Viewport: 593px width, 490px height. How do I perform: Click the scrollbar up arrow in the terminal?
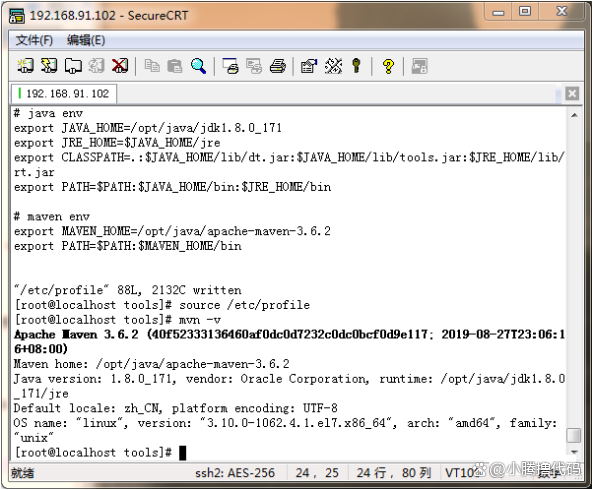(574, 115)
